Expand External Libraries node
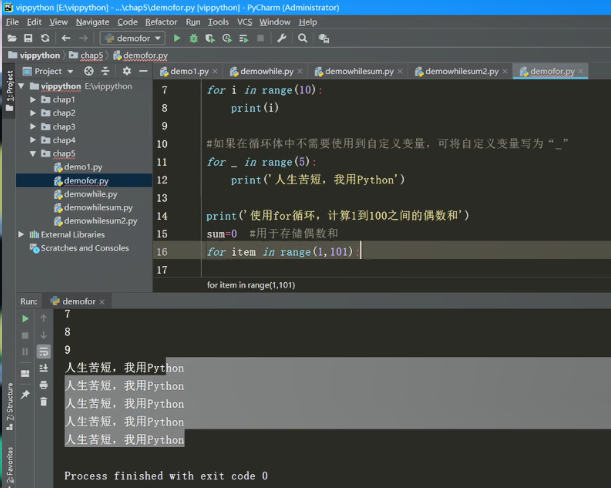This screenshot has width=611, height=488. (x=21, y=234)
